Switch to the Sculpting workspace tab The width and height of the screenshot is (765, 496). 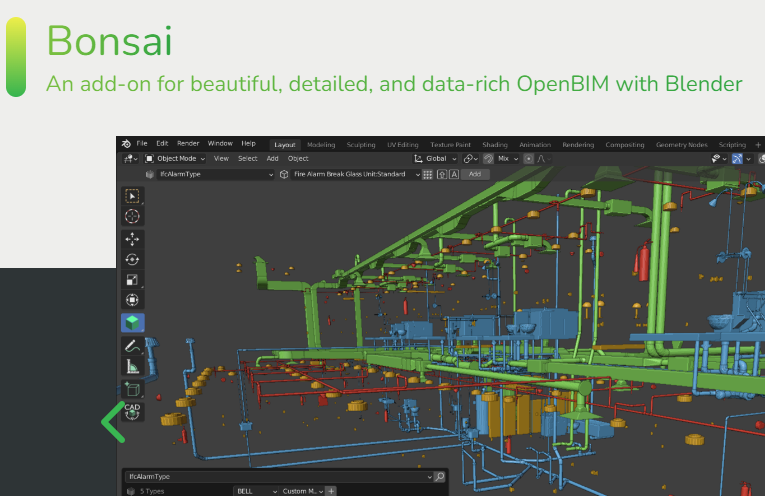click(361, 145)
